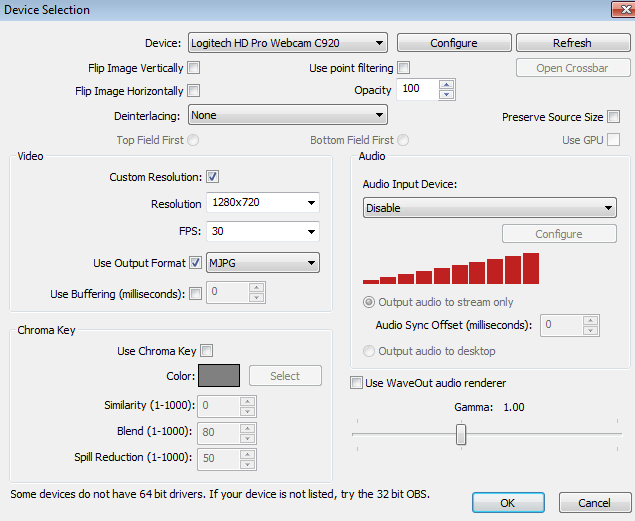Click the Opacity value field
This screenshot has width=635, height=521.
click(x=418, y=89)
